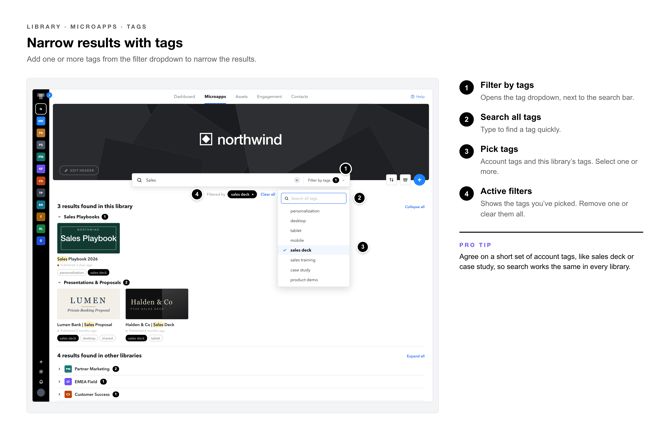Viewport: 670px width, 430px height.
Task: Clear the search text with the x icon
Action: [x=297, y=180]
